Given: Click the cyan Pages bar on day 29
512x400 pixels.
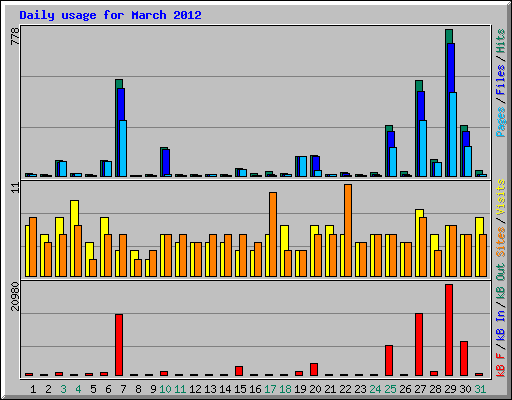Looking at the screenshot, I should coord(453,134).
